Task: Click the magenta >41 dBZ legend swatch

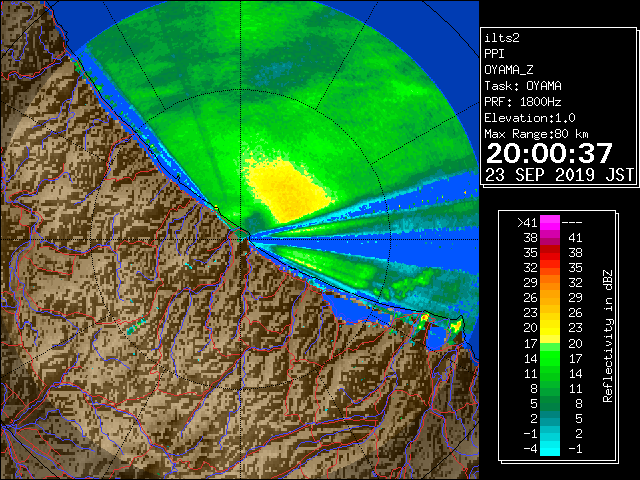Action: [x=550, y=223]
